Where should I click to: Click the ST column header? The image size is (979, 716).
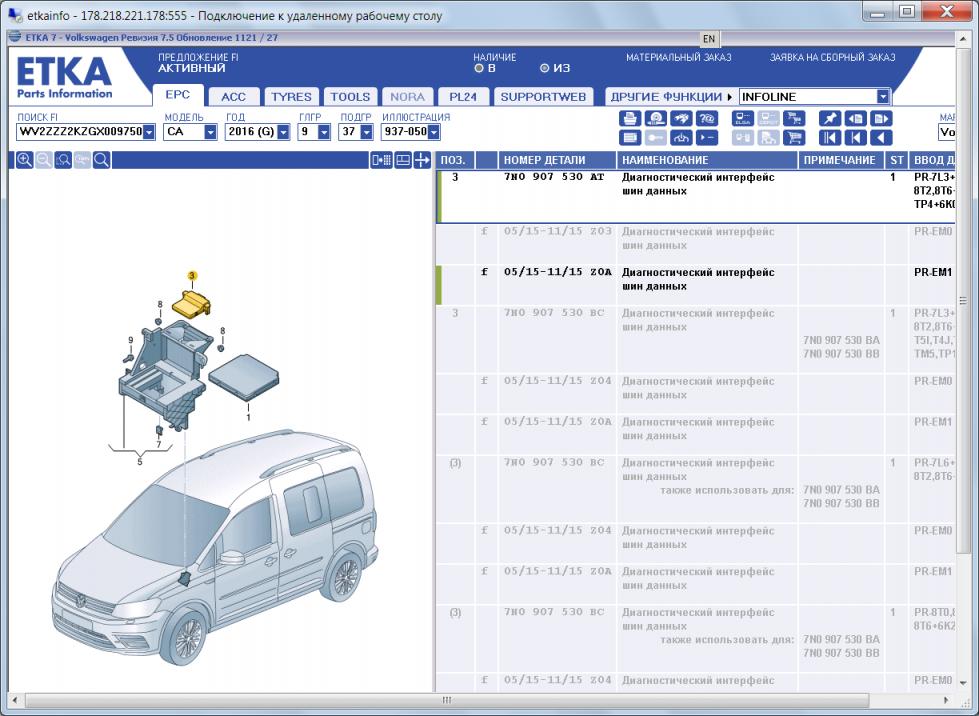tap(897, 160)
